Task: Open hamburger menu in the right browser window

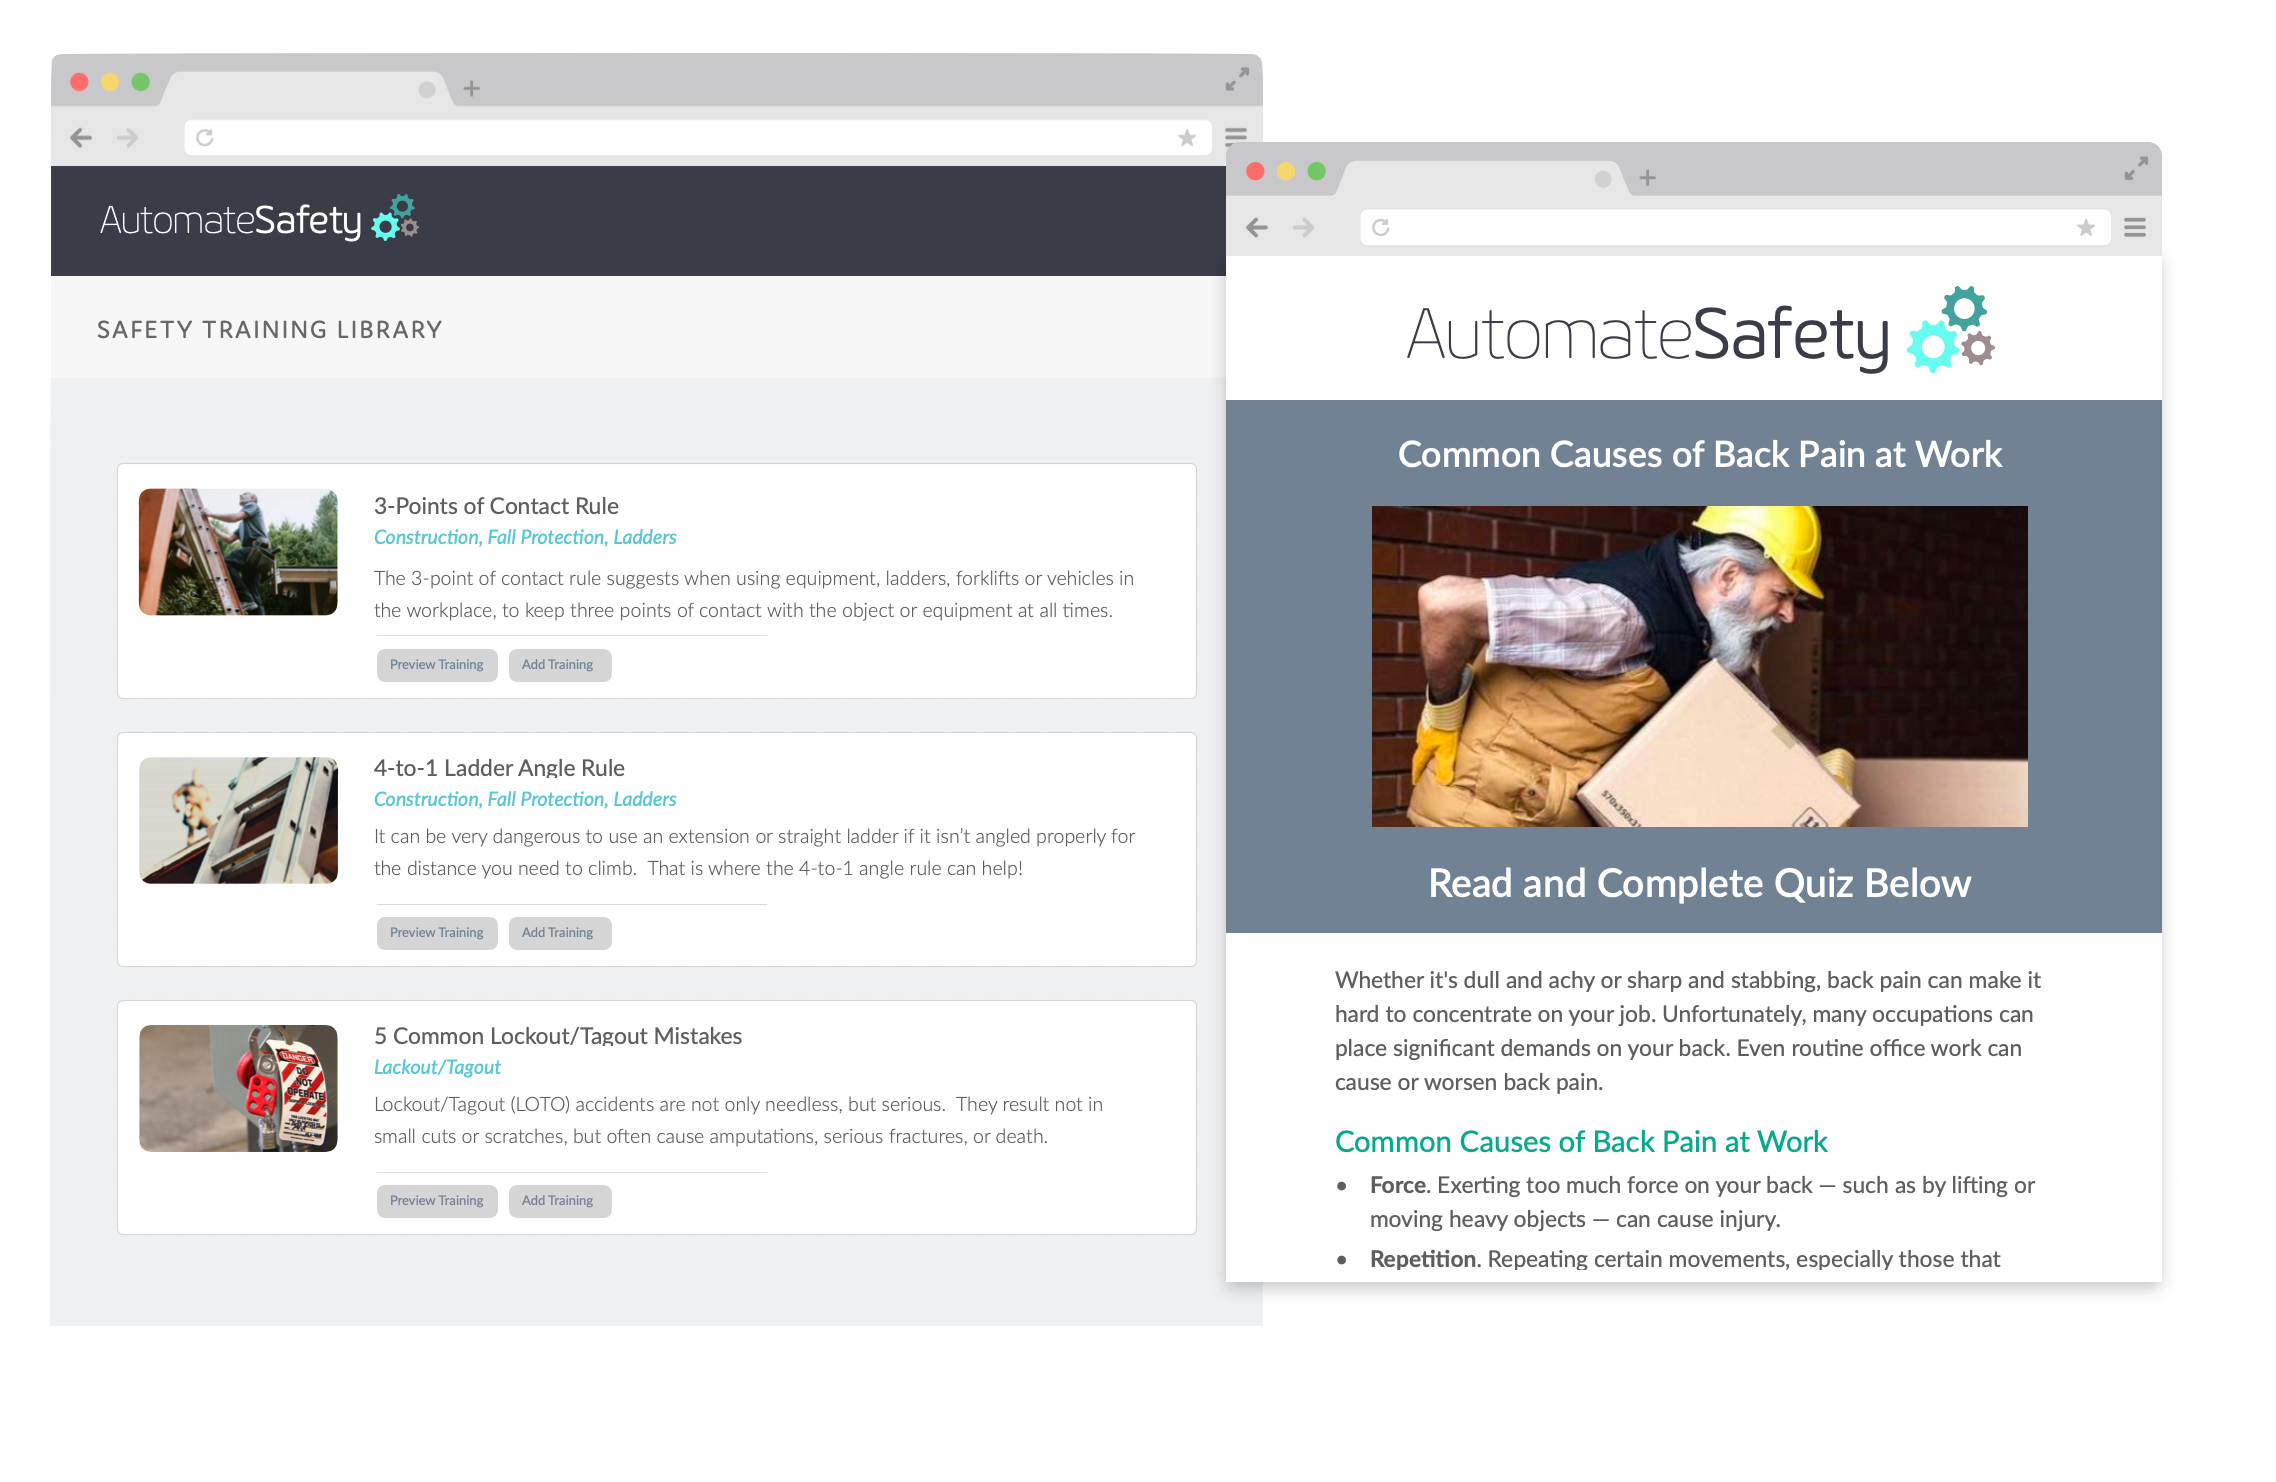Action: [2135, 227]
